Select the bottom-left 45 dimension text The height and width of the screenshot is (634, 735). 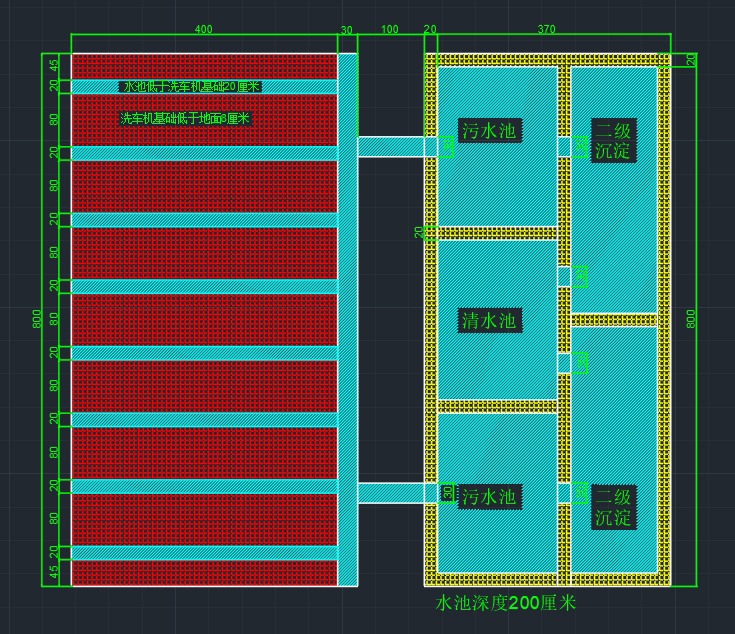(x=54, y=572)
